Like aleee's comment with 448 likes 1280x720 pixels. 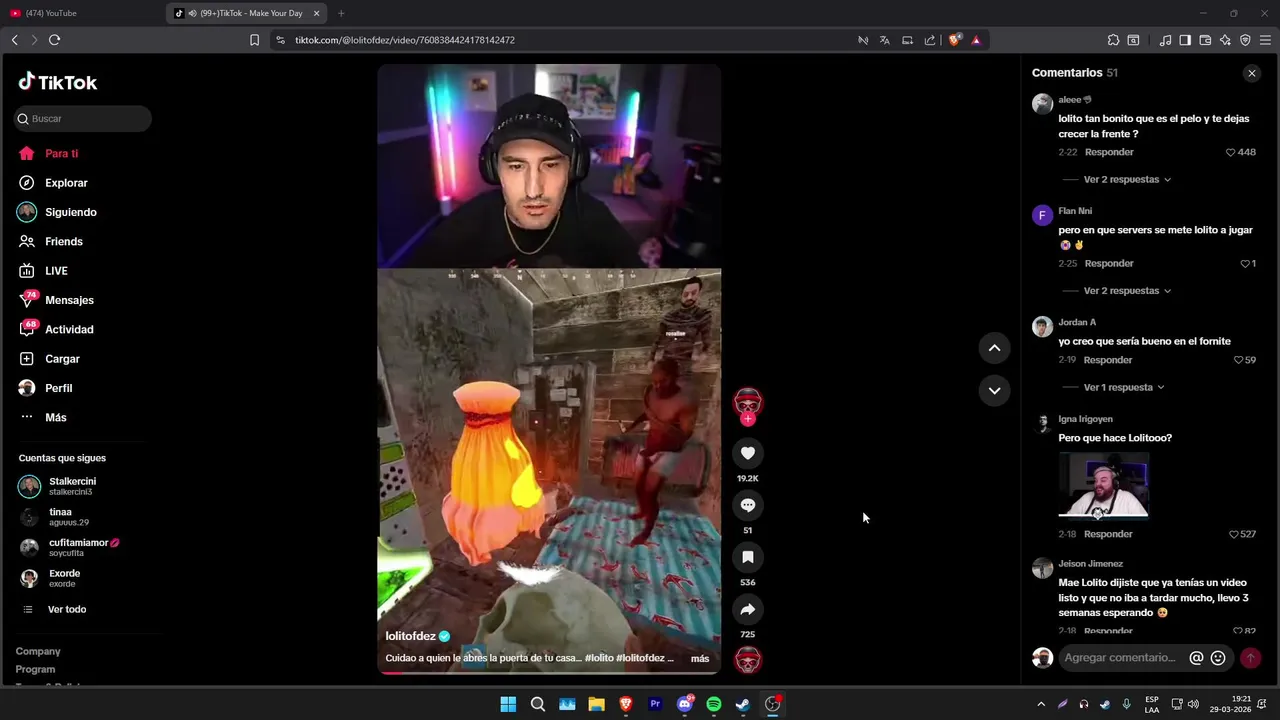point(1231,152)
